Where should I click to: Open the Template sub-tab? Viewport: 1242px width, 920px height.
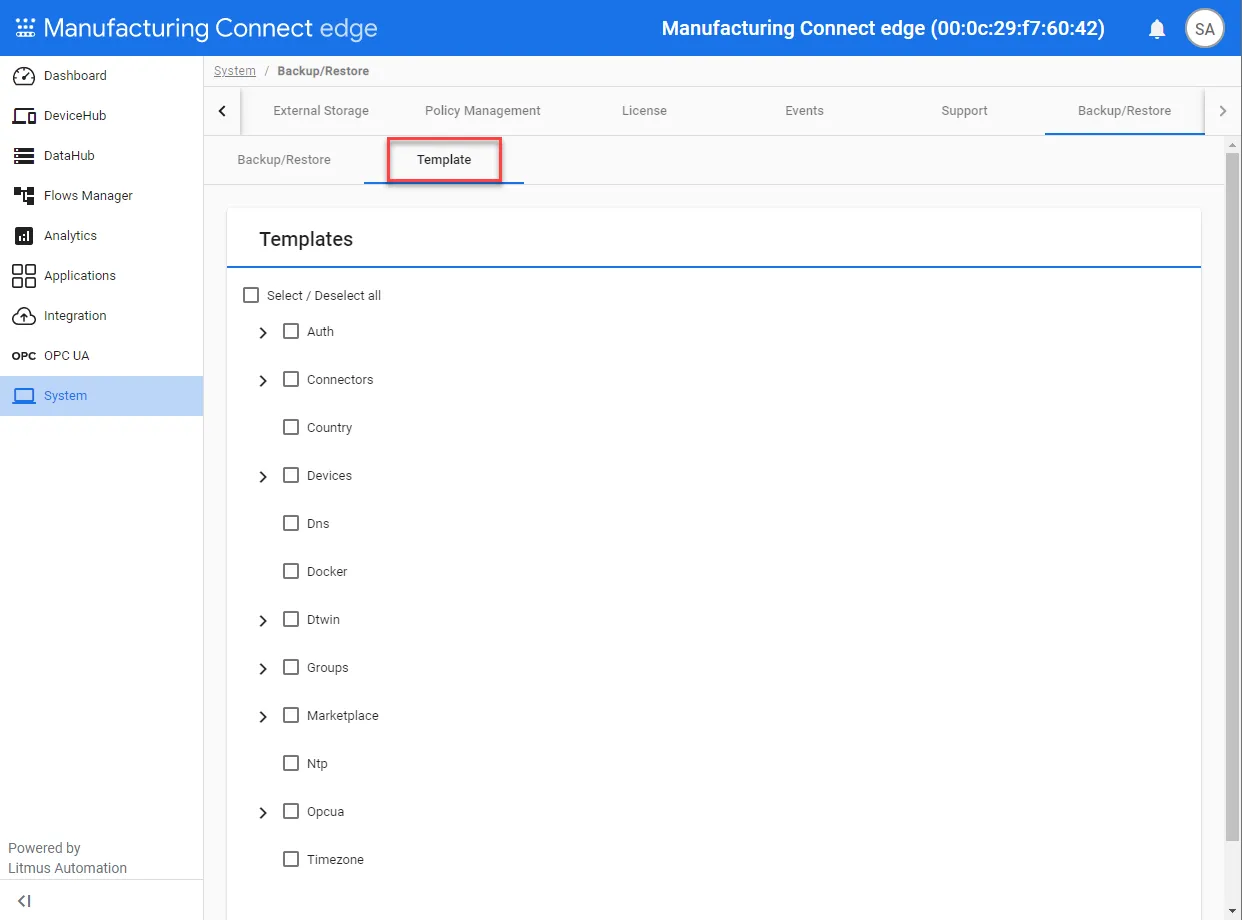coord(444,160)
